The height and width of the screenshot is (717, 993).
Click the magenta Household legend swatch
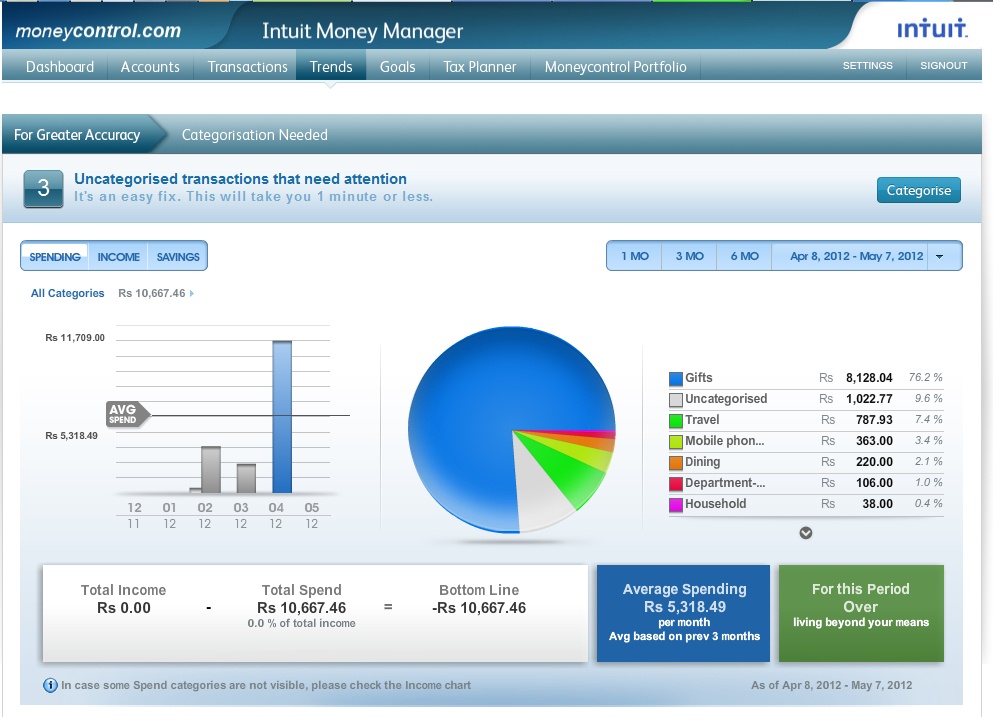tap(676, 505)
